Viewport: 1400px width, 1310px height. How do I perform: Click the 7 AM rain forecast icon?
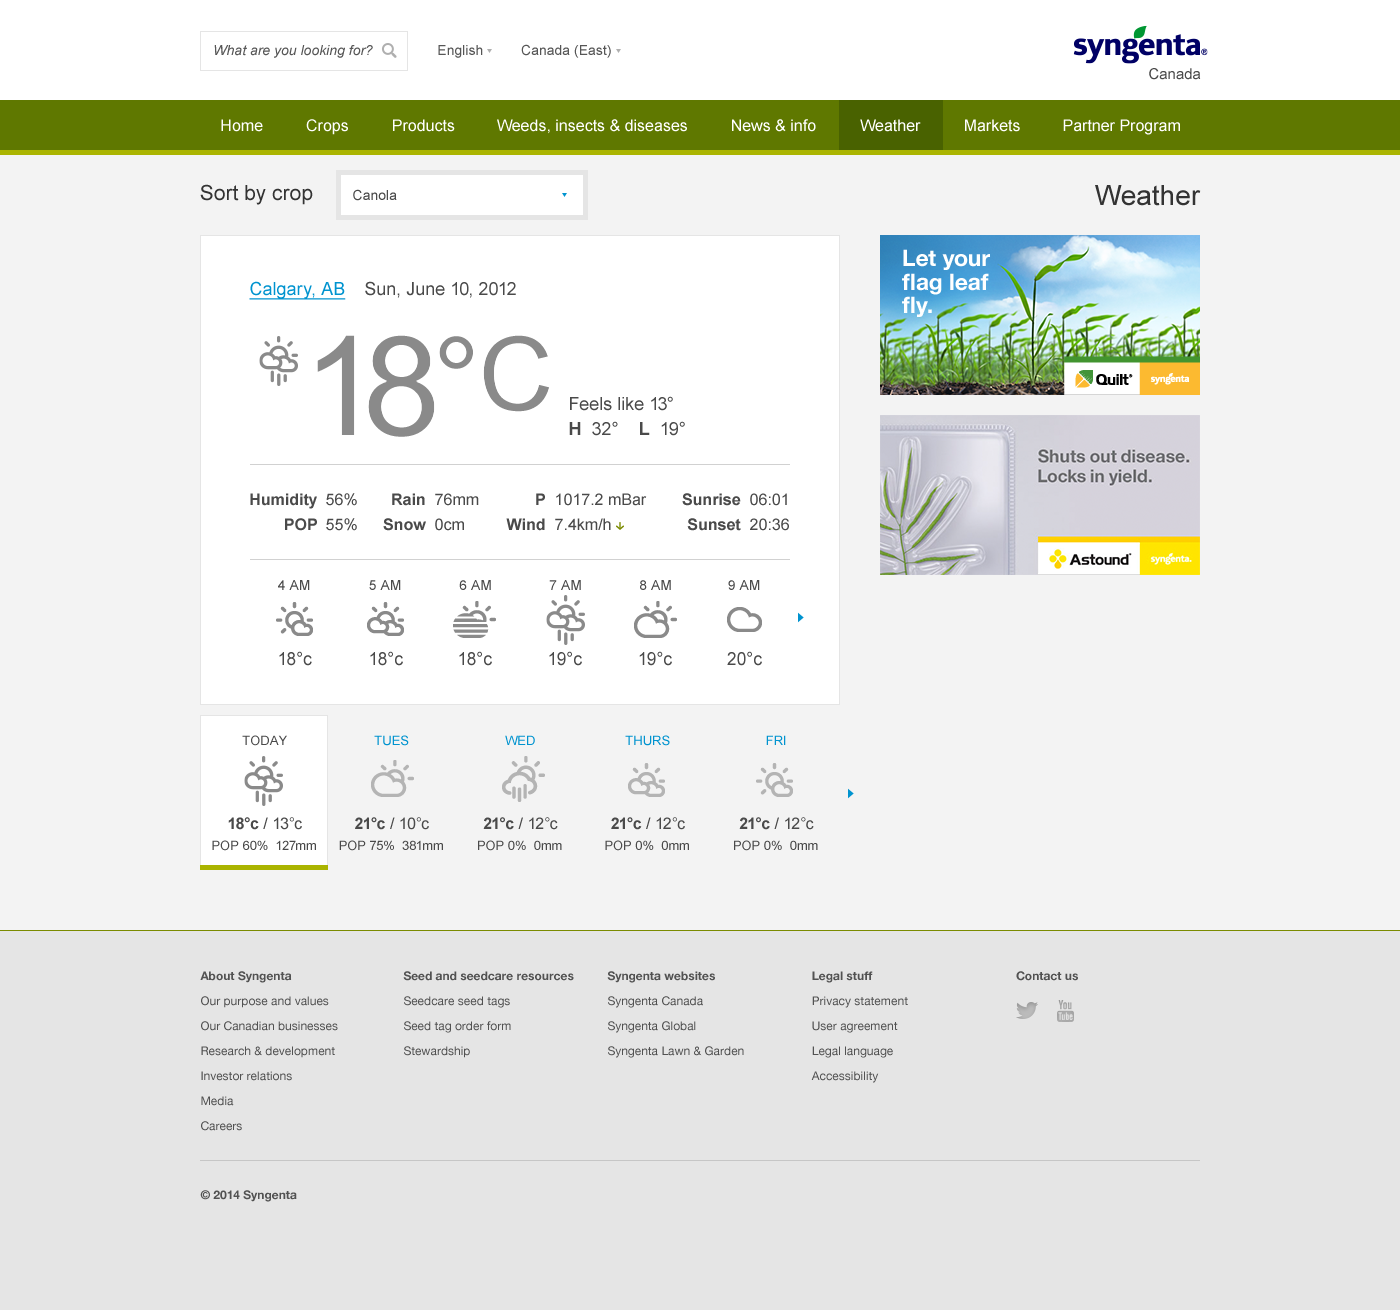(x=565, y=620)
